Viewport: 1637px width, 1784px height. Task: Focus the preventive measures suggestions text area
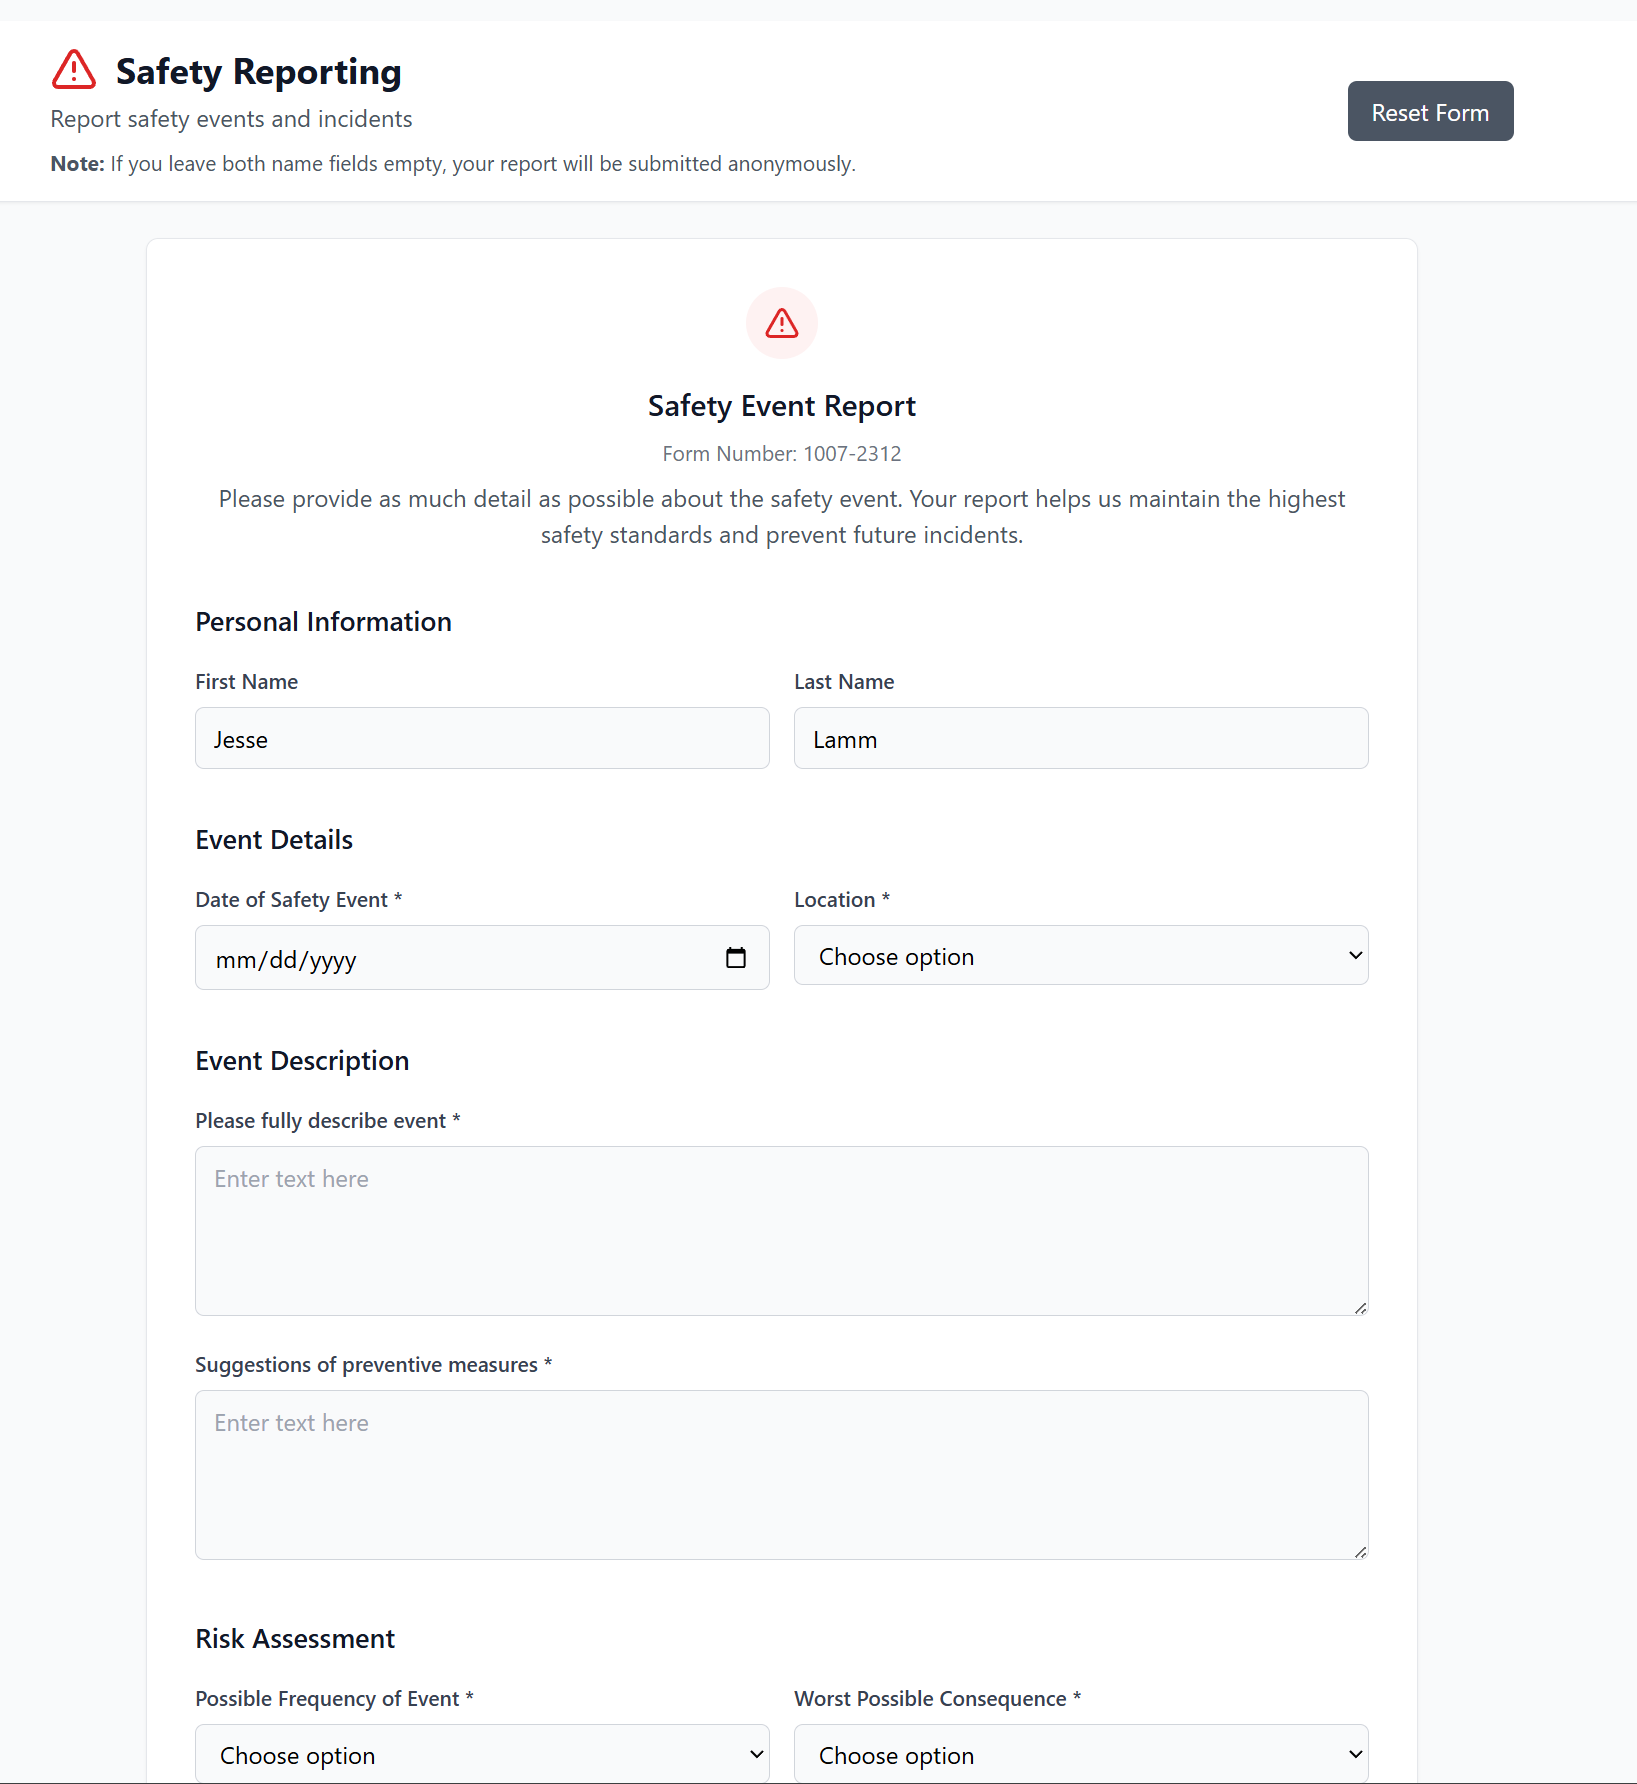coord(781,1475)
